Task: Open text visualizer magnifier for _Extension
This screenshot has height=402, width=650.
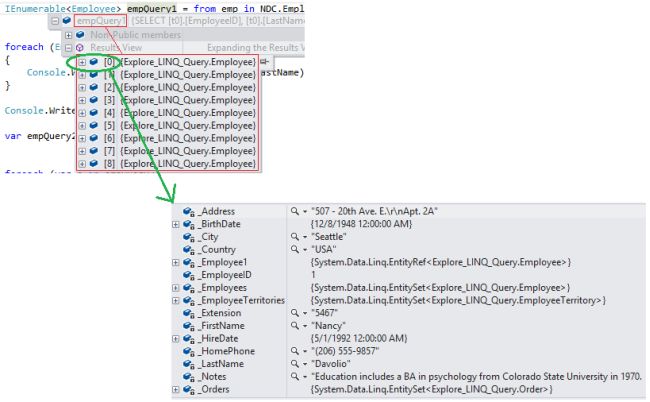Action: 294,313
